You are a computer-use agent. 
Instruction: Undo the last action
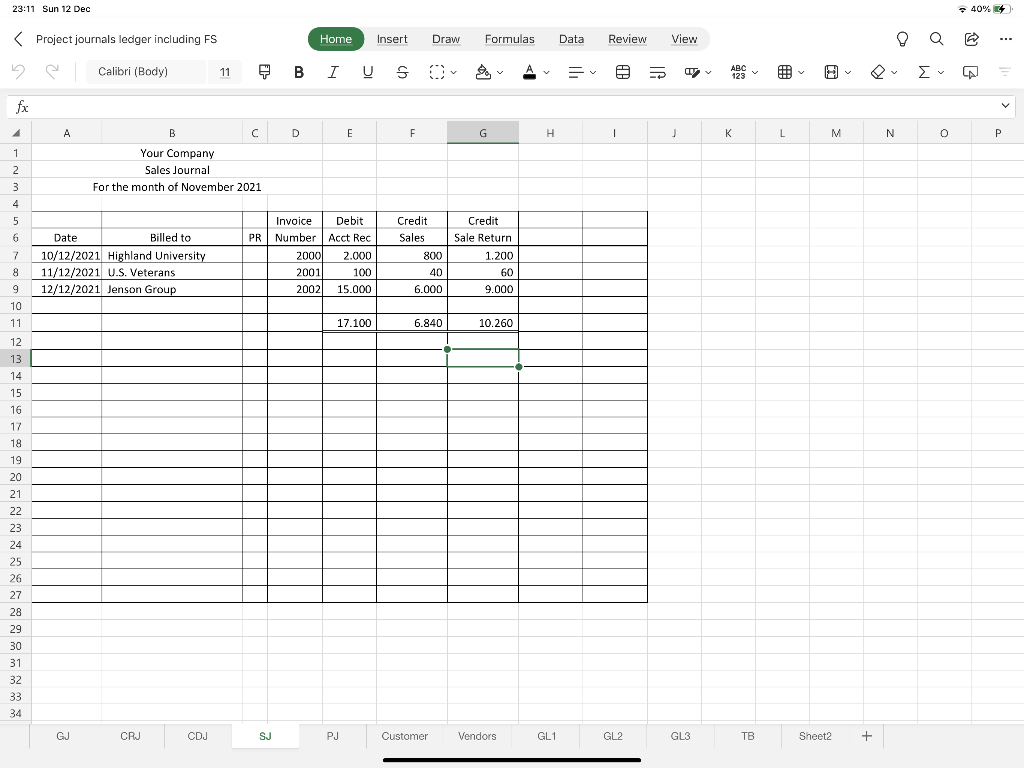18,72
